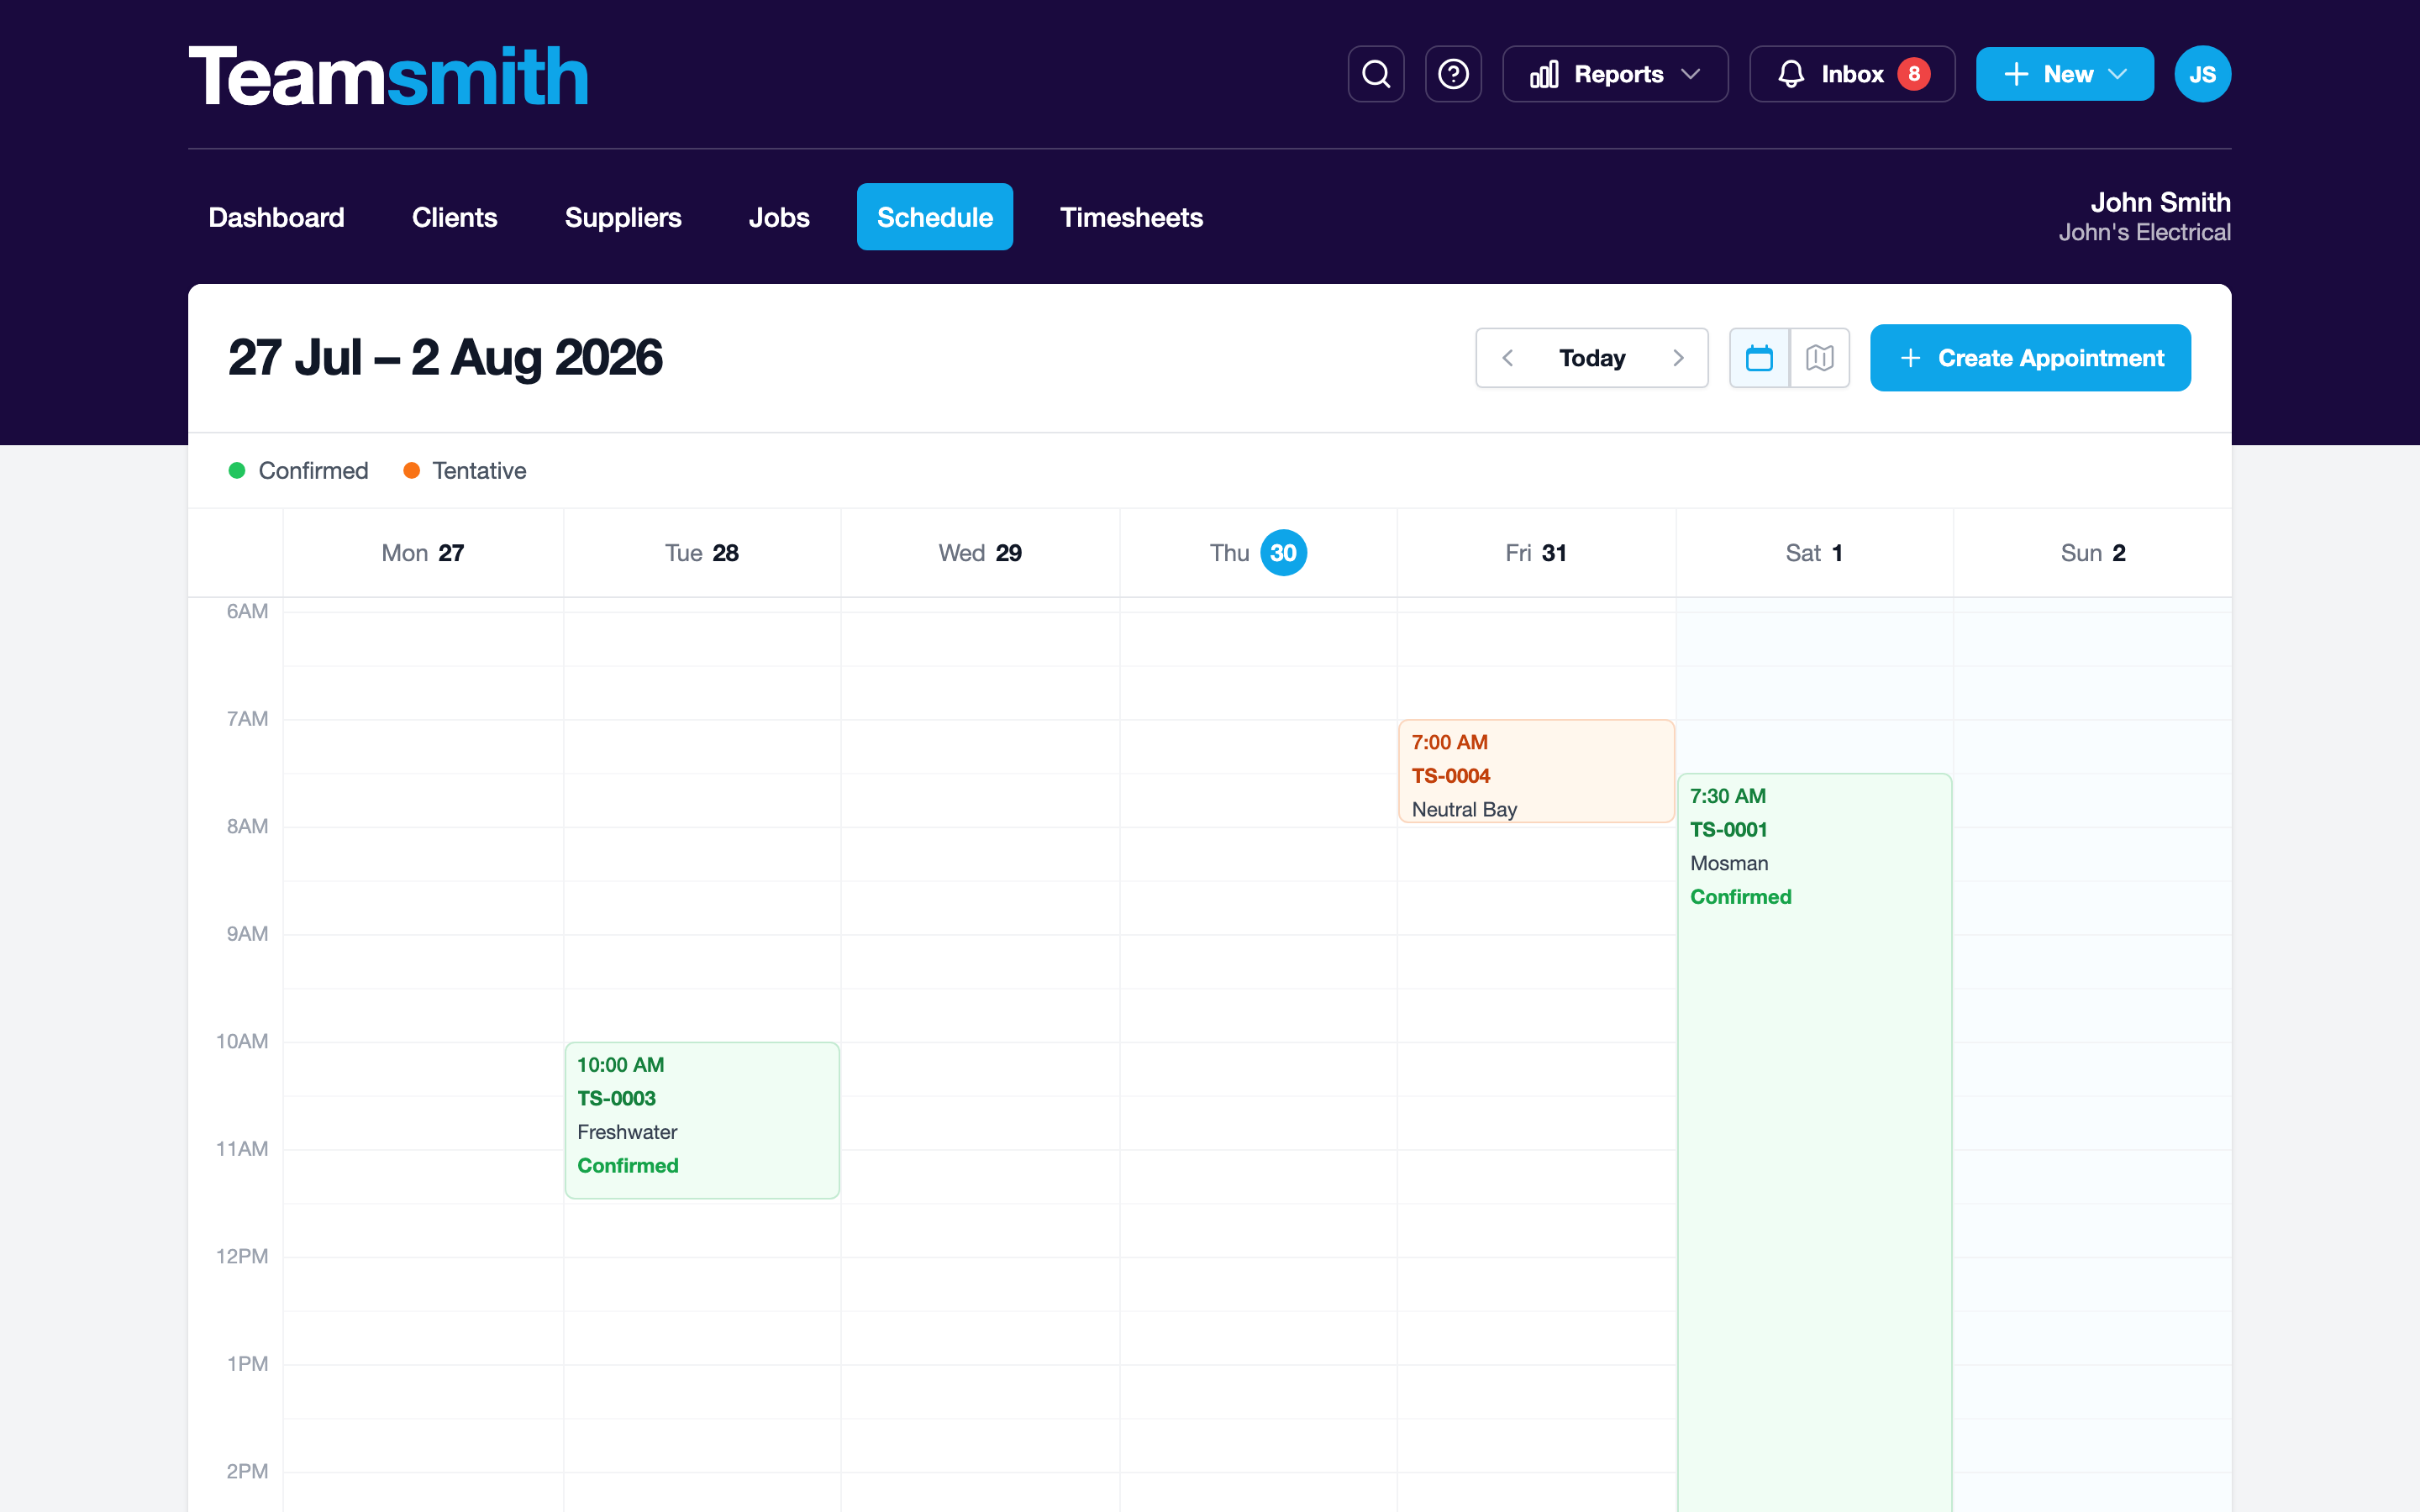
Task: Click the Tentative legend orange dot
Action: (411, 471)
